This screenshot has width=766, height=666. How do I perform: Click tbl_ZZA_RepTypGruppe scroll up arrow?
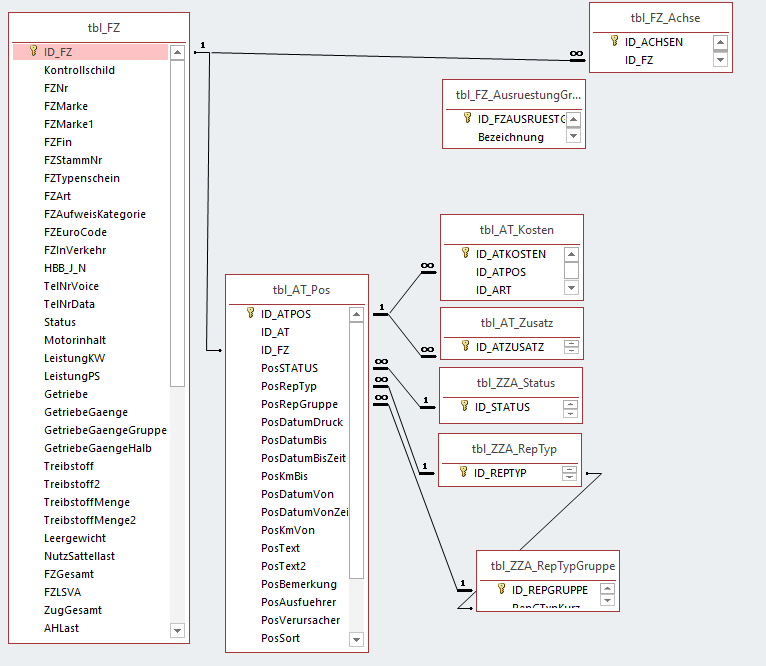(607, 588)
